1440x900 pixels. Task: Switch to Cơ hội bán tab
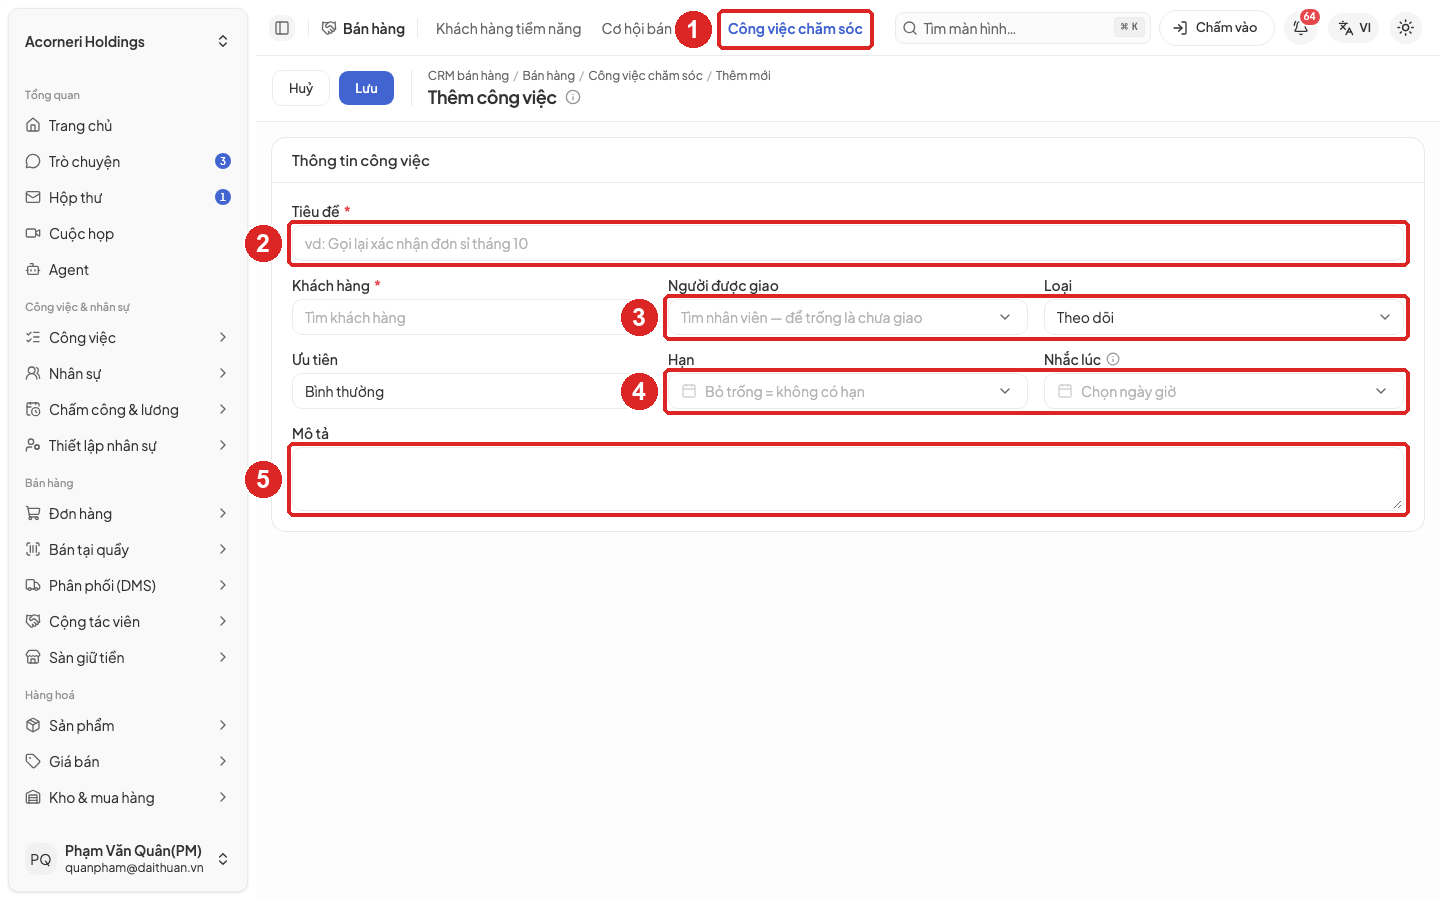click(637, 29)
